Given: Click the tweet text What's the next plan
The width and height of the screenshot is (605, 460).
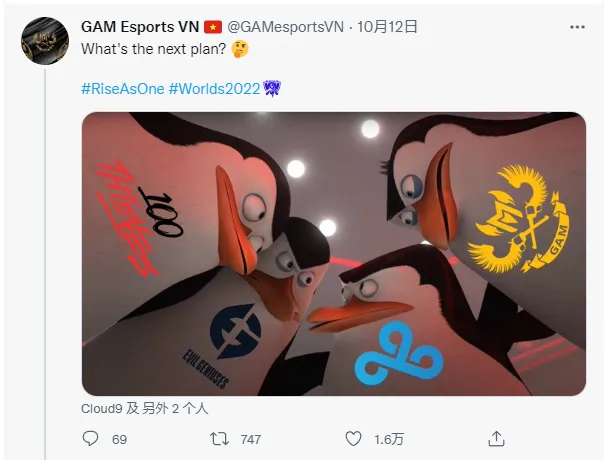Looking at the screenshot, I should click(x=154, y=49).
